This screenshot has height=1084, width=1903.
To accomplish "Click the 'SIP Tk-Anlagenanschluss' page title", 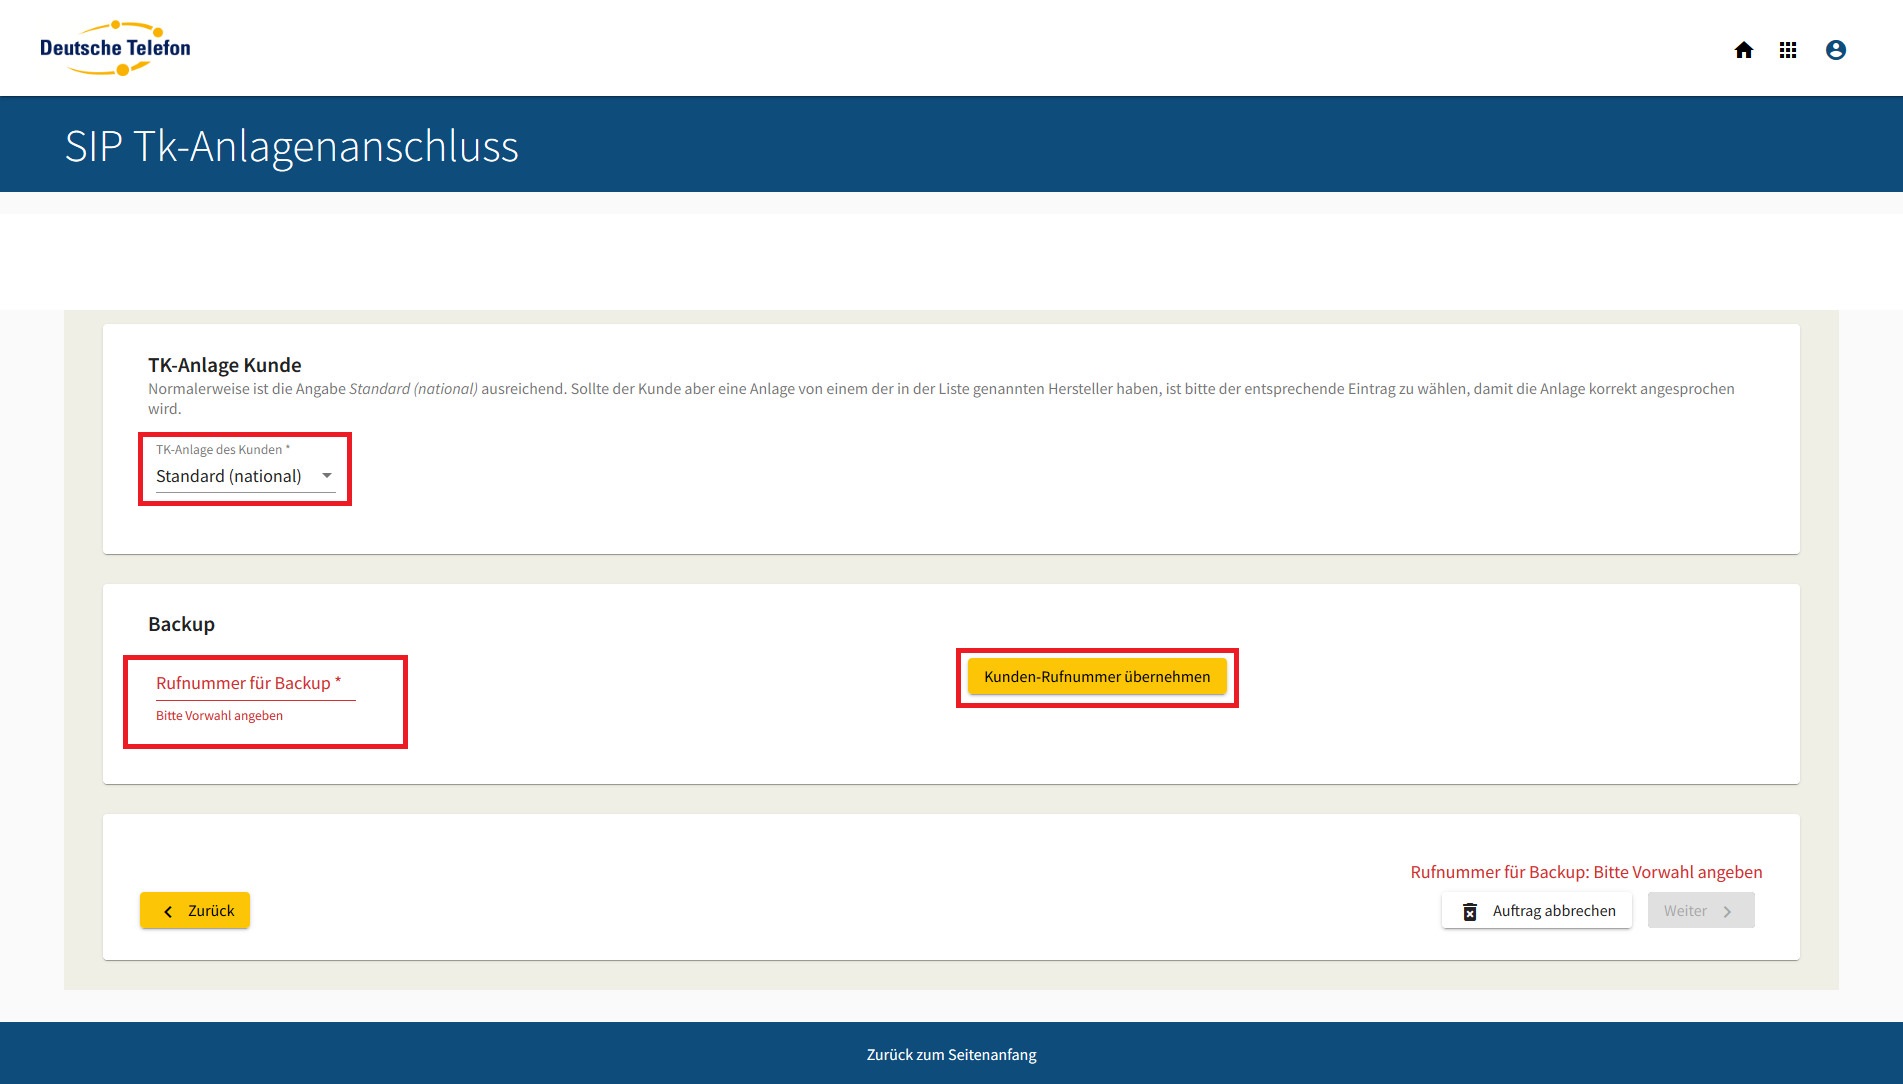I will [291, 146].
